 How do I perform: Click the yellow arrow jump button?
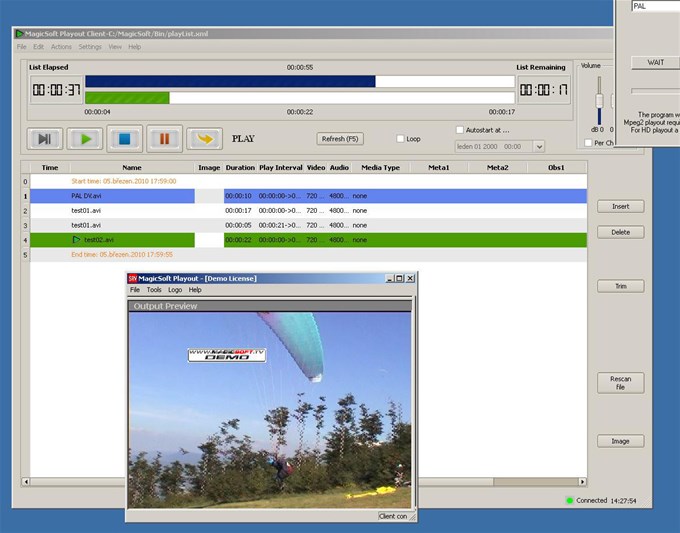(204, 139)
